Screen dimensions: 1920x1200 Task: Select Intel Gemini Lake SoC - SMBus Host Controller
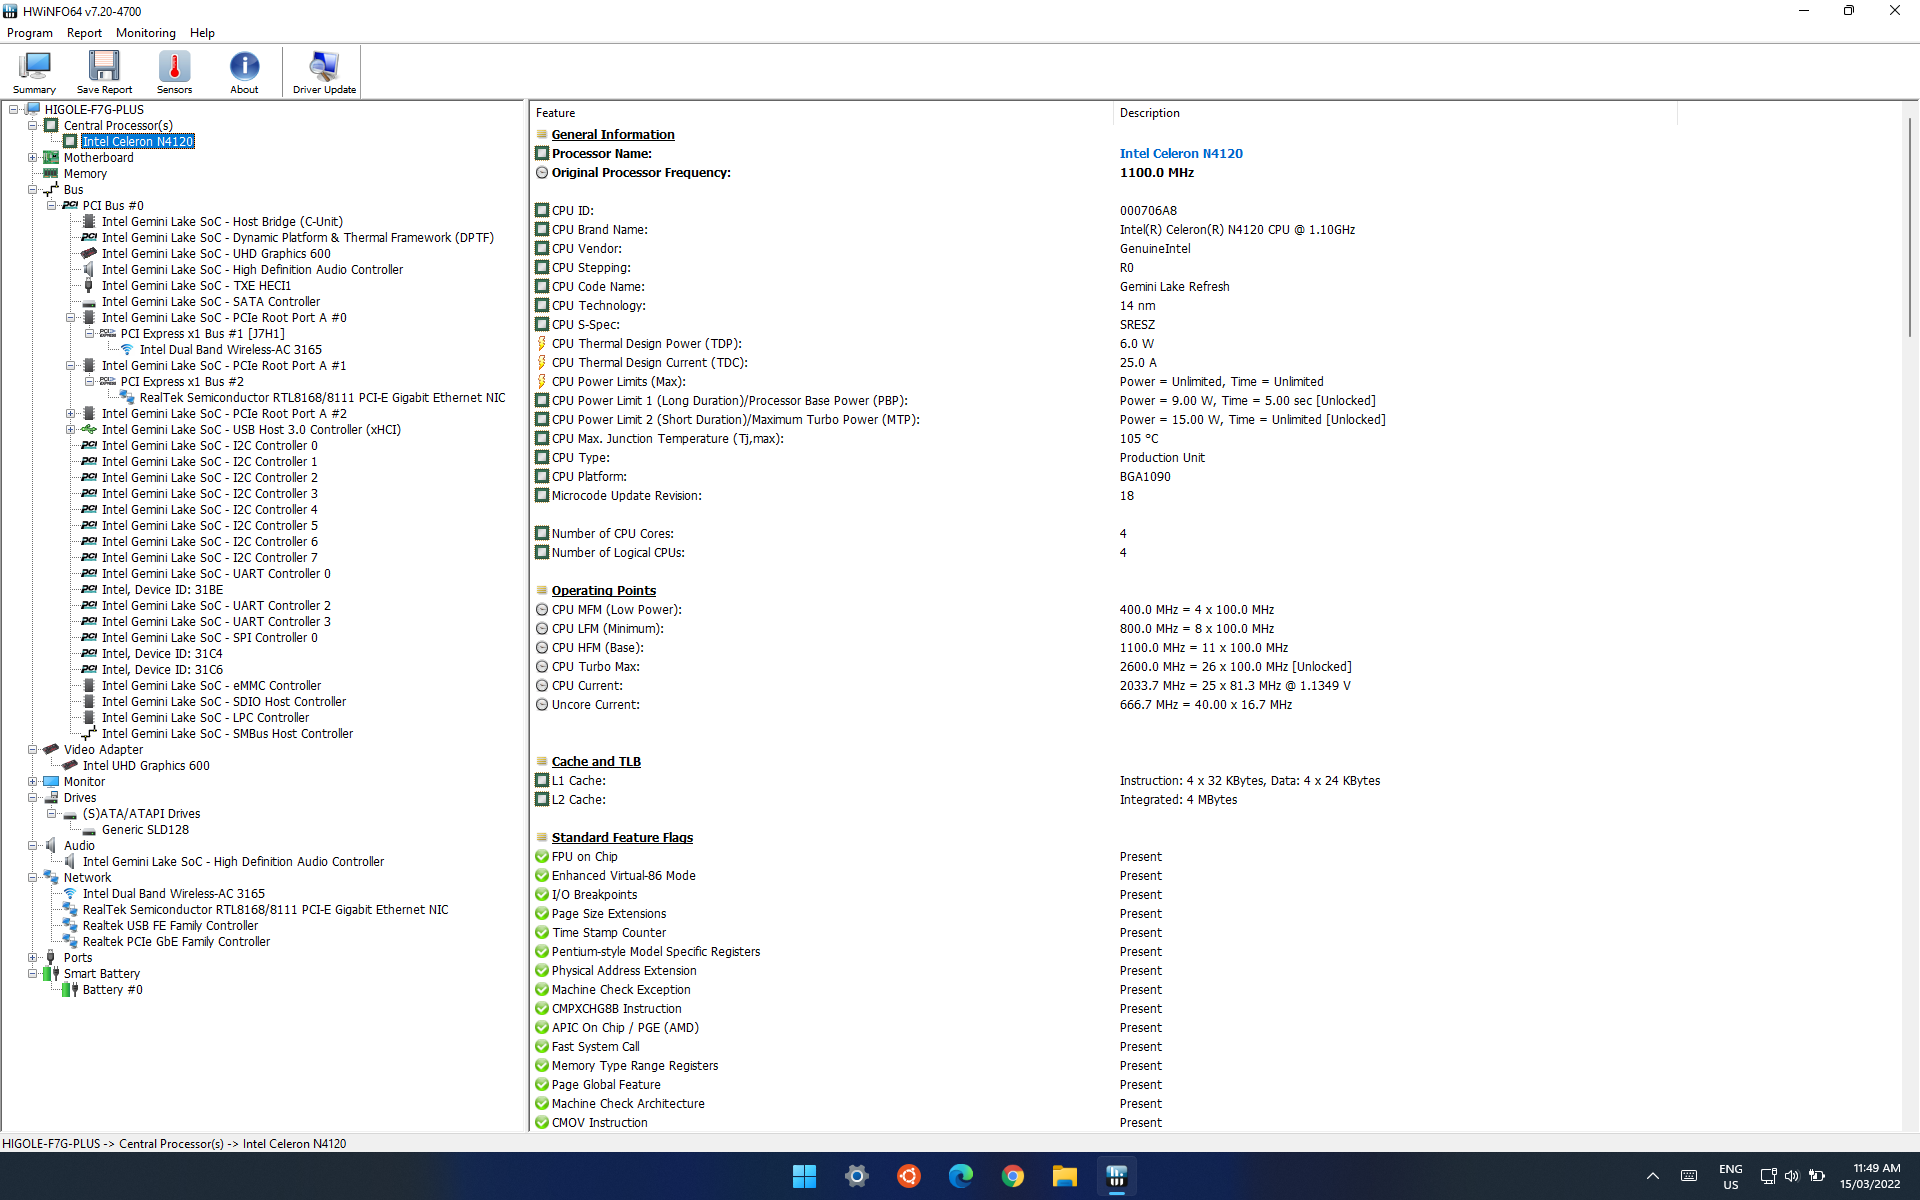pos(227,734)
